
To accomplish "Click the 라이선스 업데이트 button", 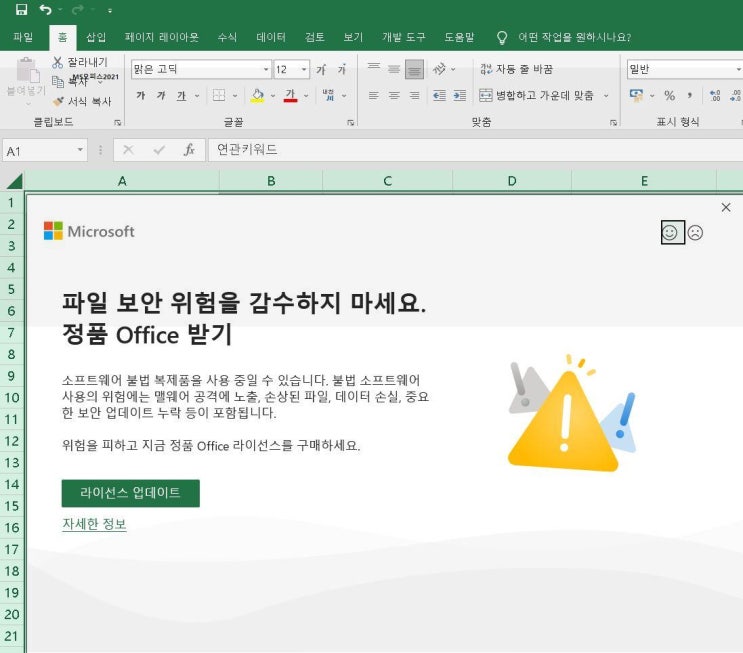I will (x=131, y=493).
